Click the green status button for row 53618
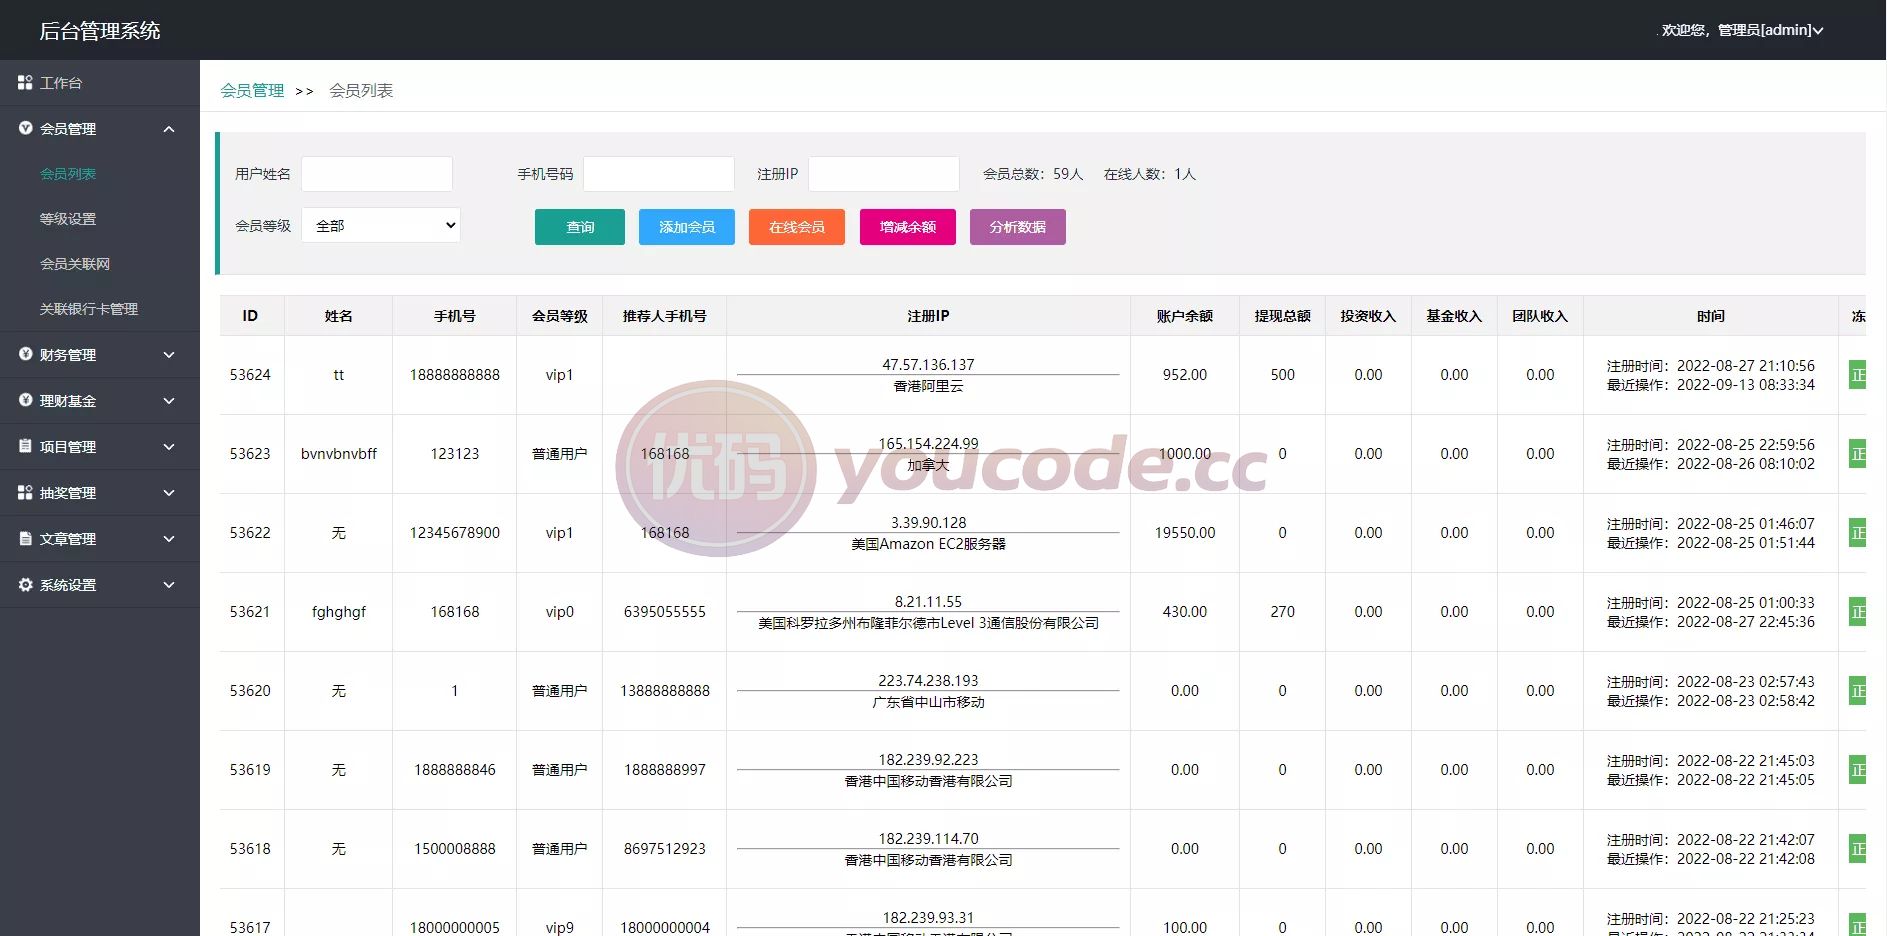Viewport: 1887px width, 936px height. coord(1857,849)
